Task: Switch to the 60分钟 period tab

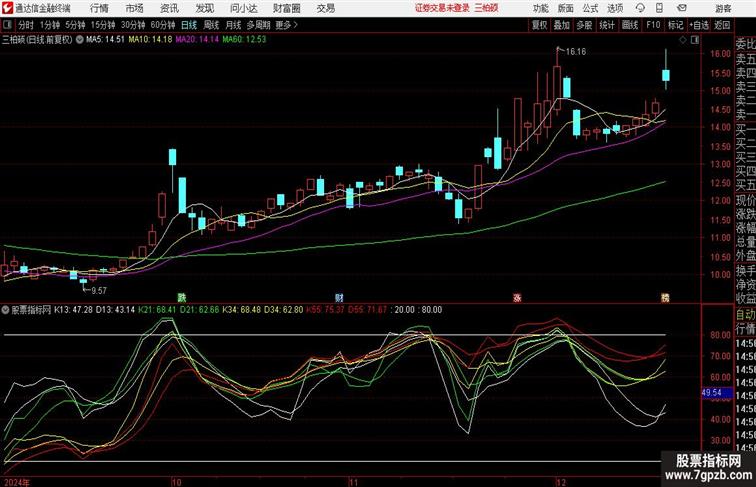Action: coord(162,25)
